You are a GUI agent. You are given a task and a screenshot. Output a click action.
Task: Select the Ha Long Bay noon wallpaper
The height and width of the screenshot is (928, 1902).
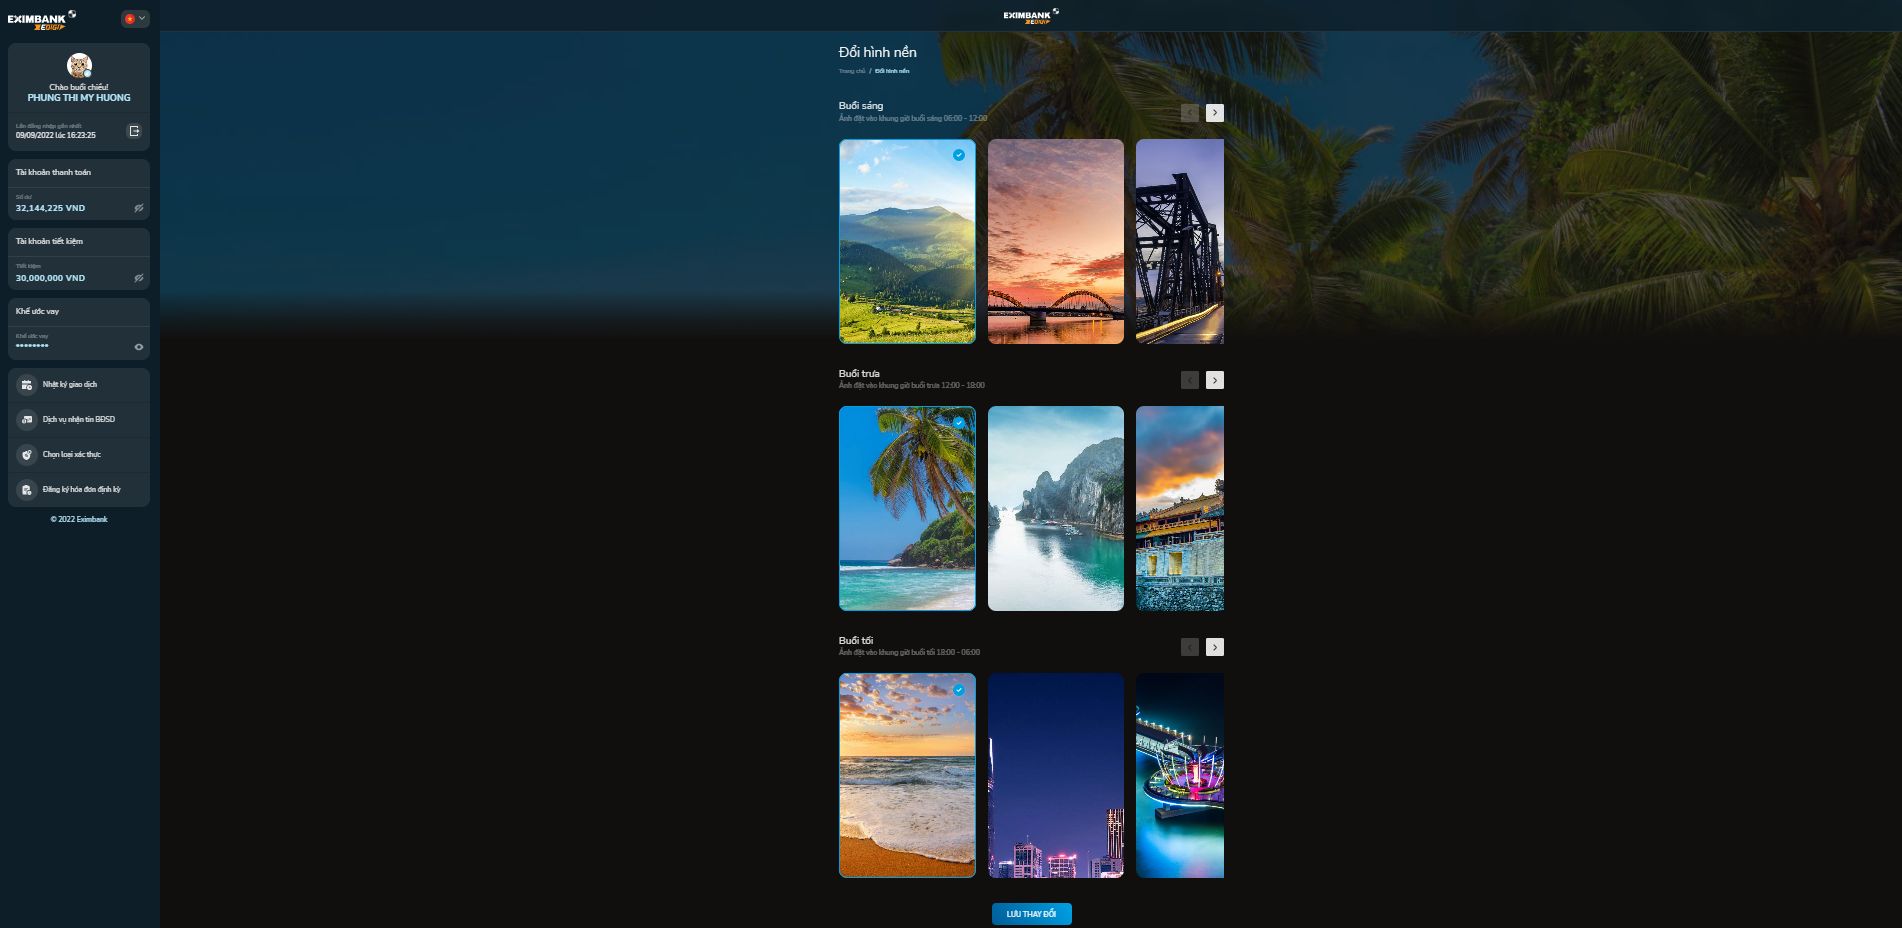click(x=1055, y=508)
